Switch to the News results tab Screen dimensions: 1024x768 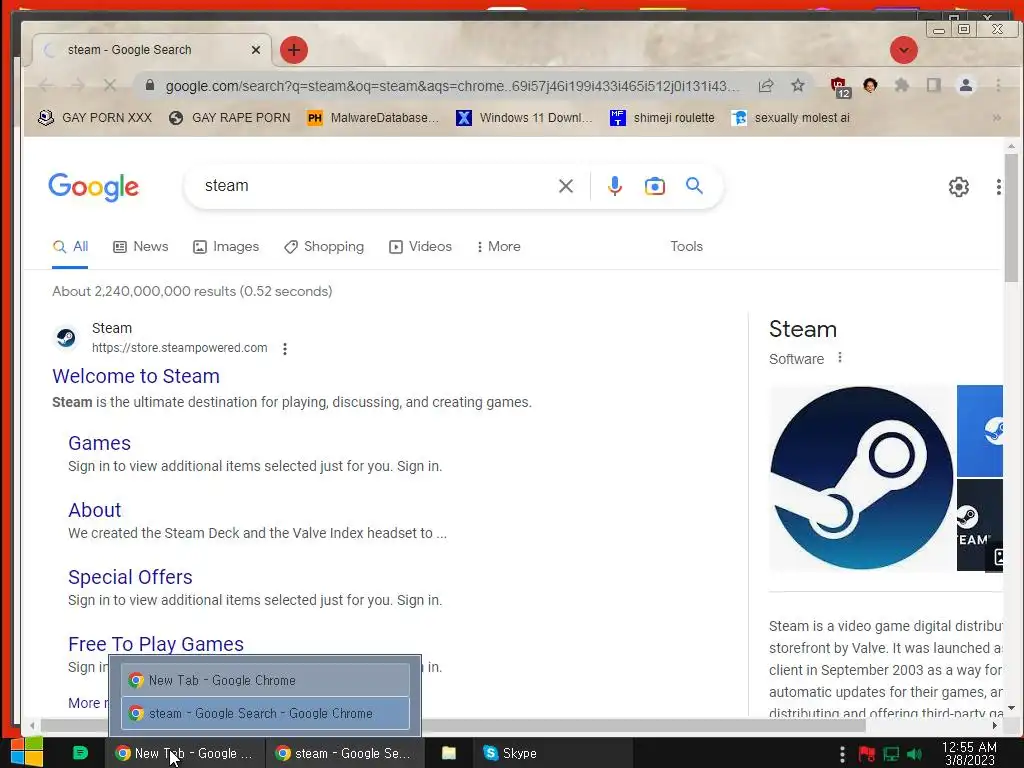click(141, 247)
